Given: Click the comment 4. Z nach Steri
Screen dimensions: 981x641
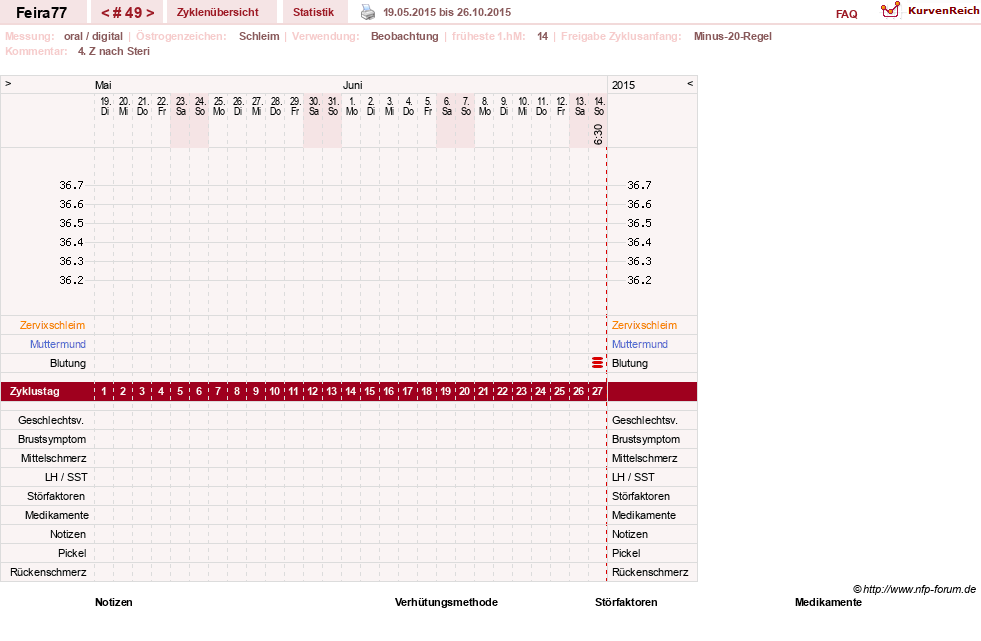Looking at the screenshot, I should pos(114,51).
